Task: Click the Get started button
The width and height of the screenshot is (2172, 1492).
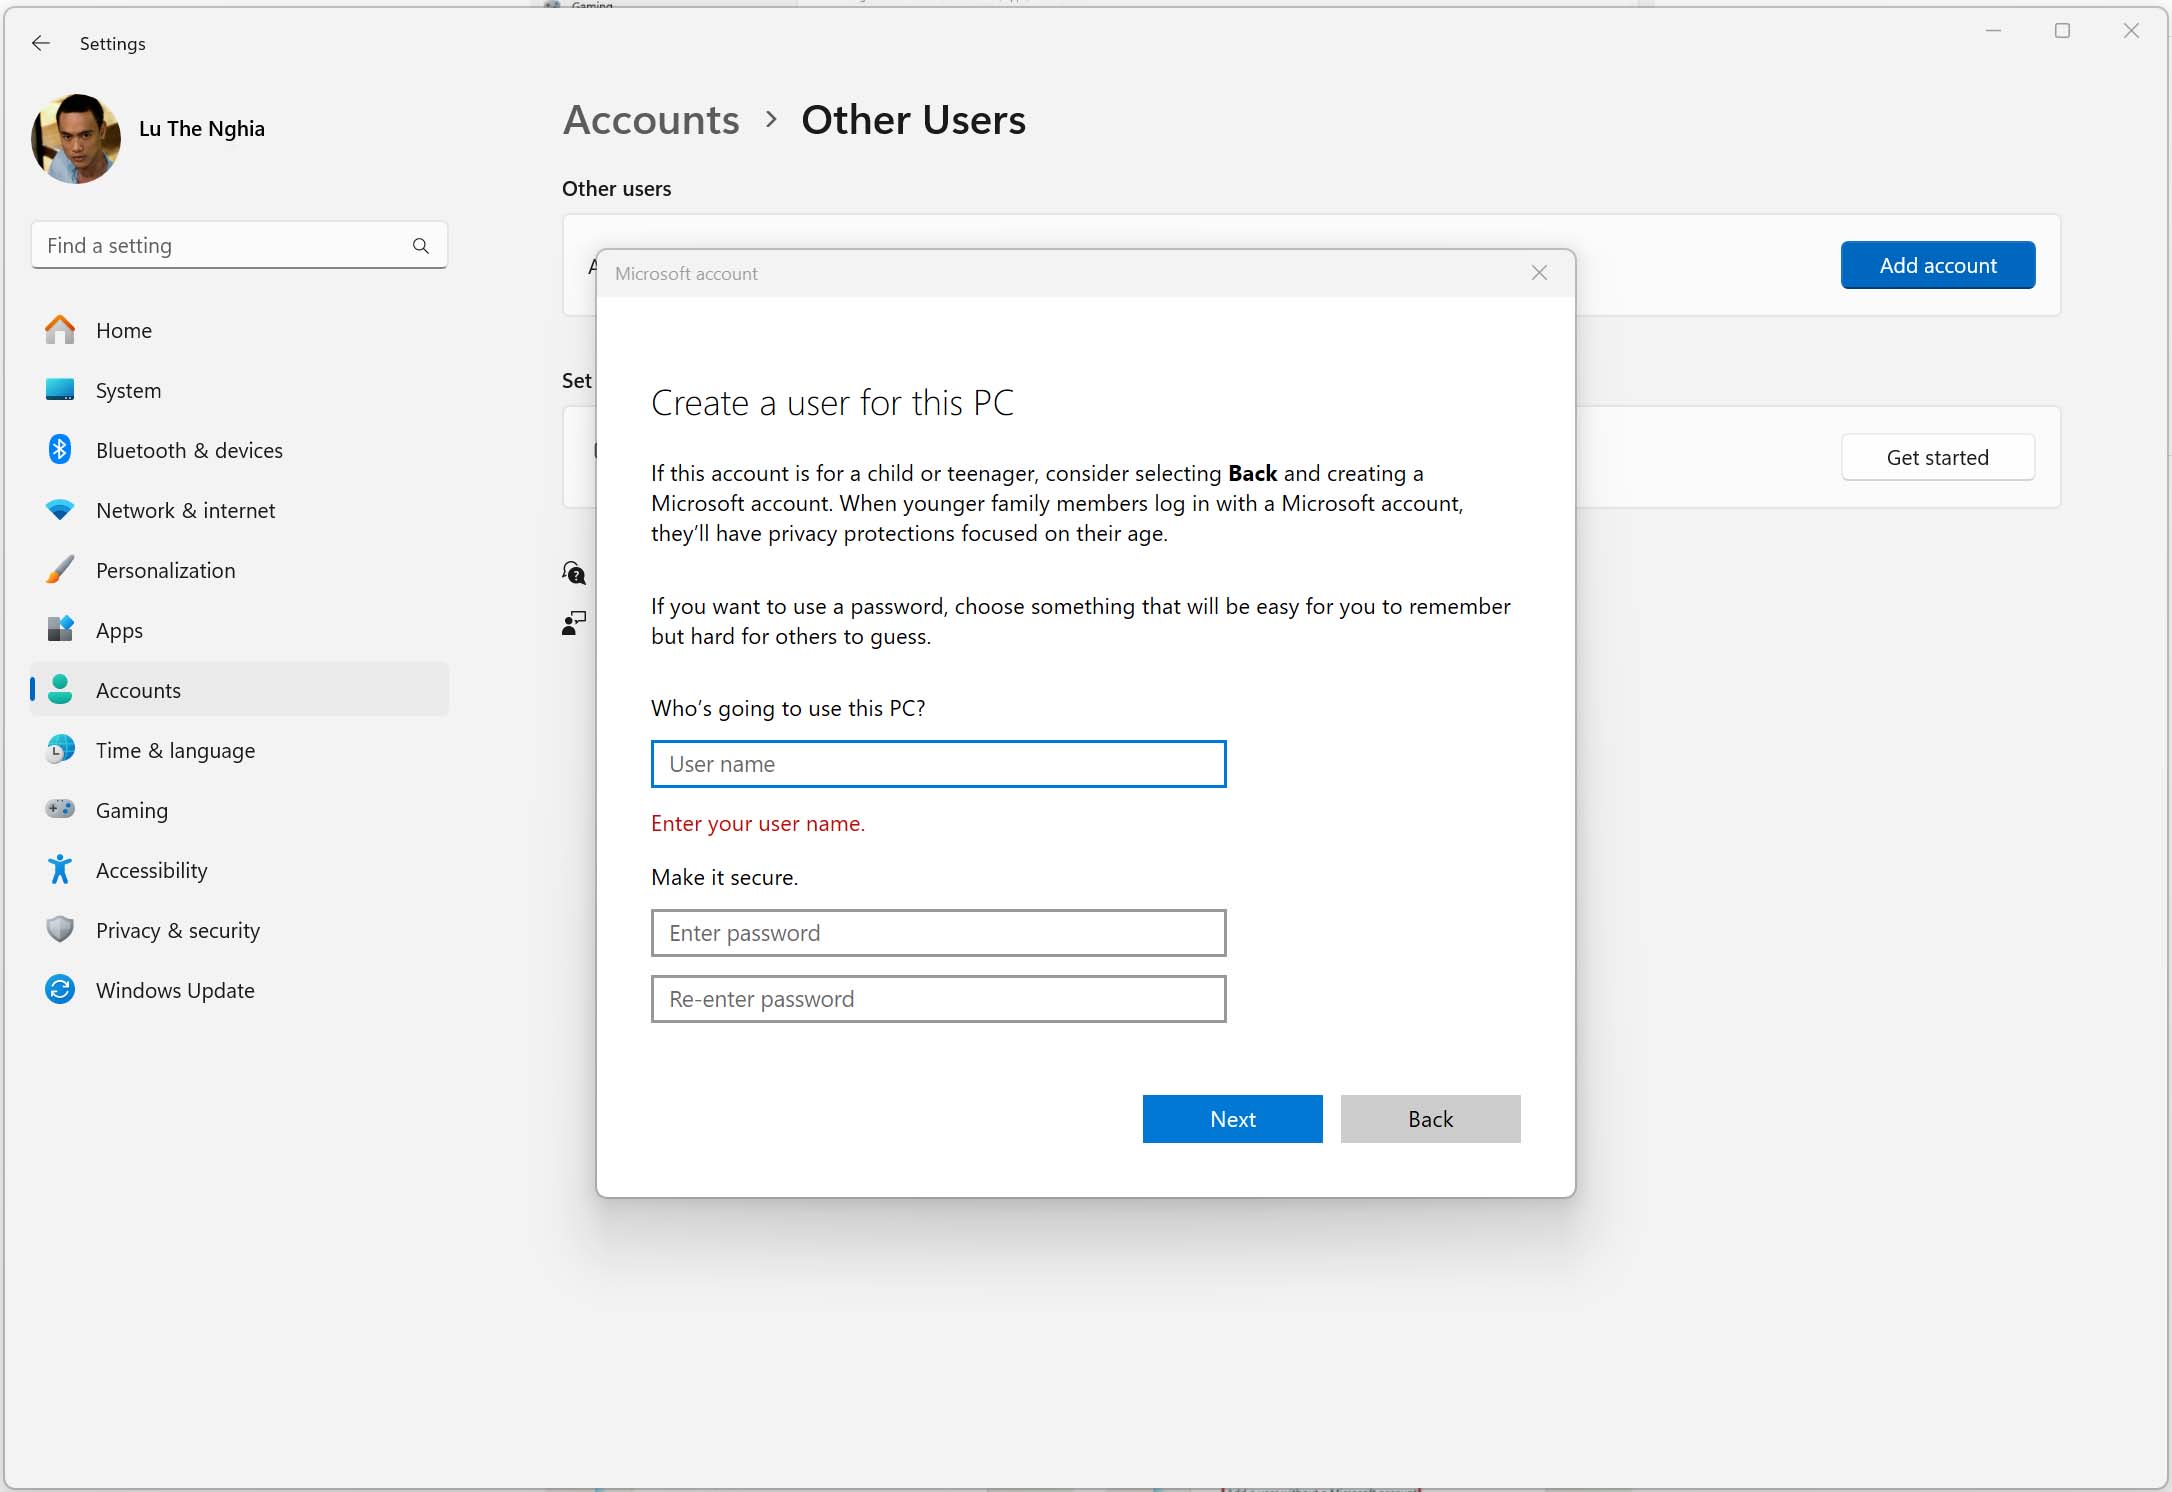Action: pyautogui.click(x=1937, y=457)
